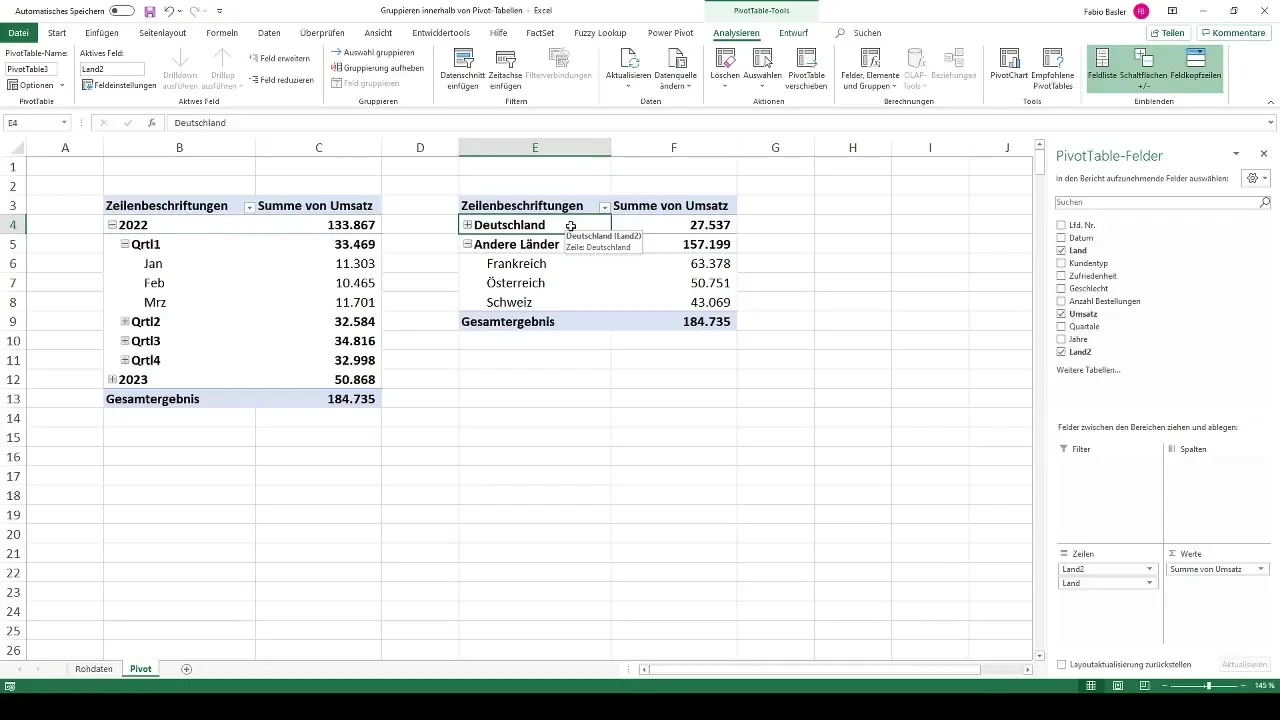Viewport: 1280px width, 720px height.
Task: Click the PivotChart icon
Action: (x=1009, y=58)
